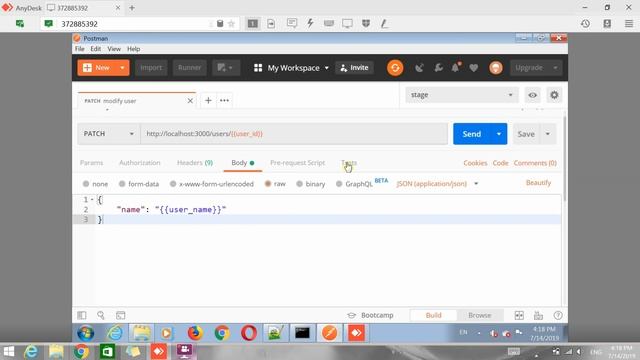Click new window icon dropdown in header
This screenshot has width=640, height=360.
point(226,68)
